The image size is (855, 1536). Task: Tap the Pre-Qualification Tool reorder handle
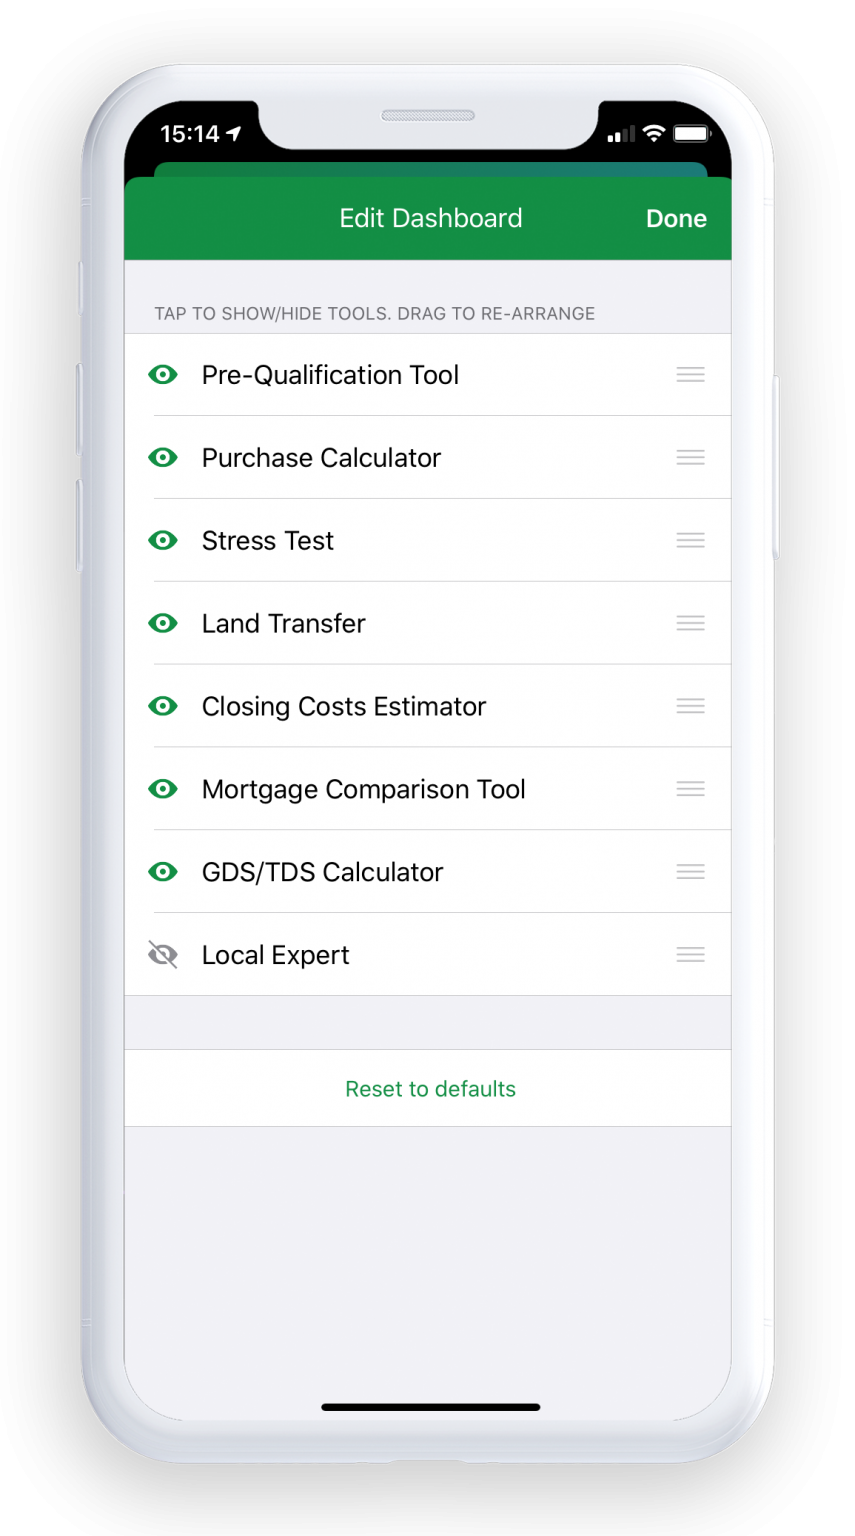click(x=690, y=375)
